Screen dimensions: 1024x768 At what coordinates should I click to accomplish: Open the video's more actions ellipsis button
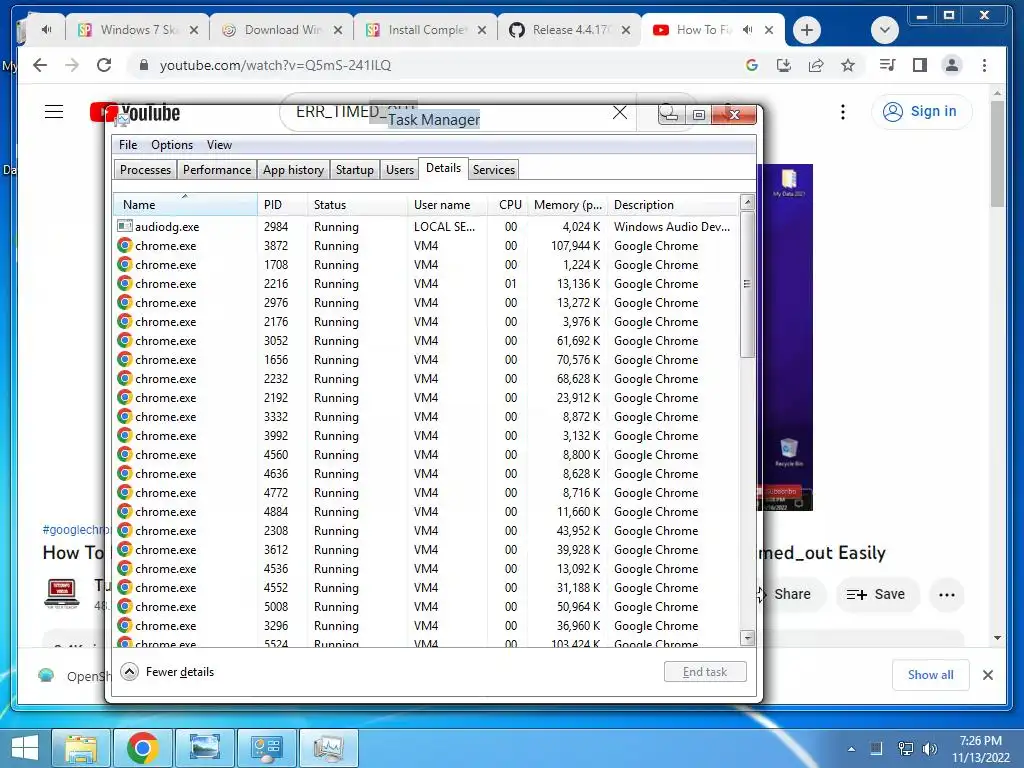946,595
